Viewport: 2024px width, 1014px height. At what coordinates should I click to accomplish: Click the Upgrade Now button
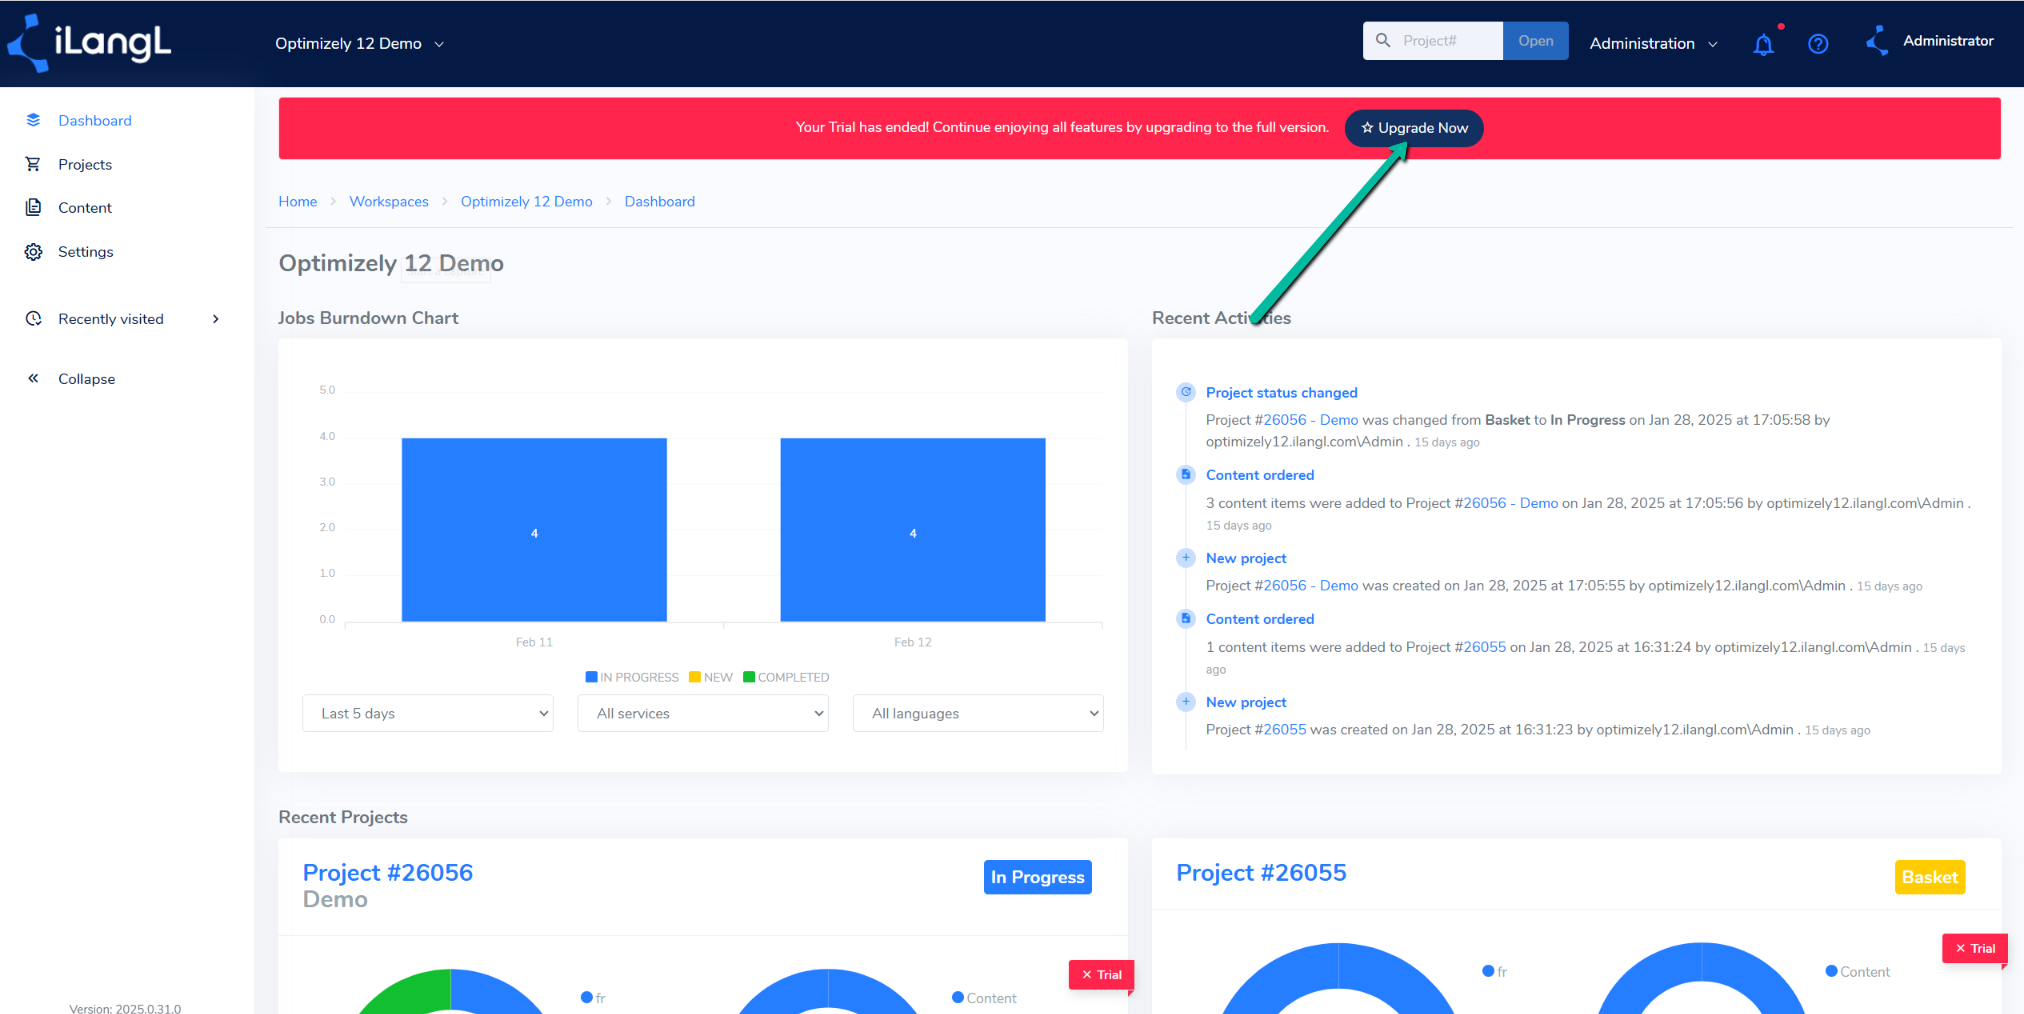pyautogui.click(x=1414, y=128)
